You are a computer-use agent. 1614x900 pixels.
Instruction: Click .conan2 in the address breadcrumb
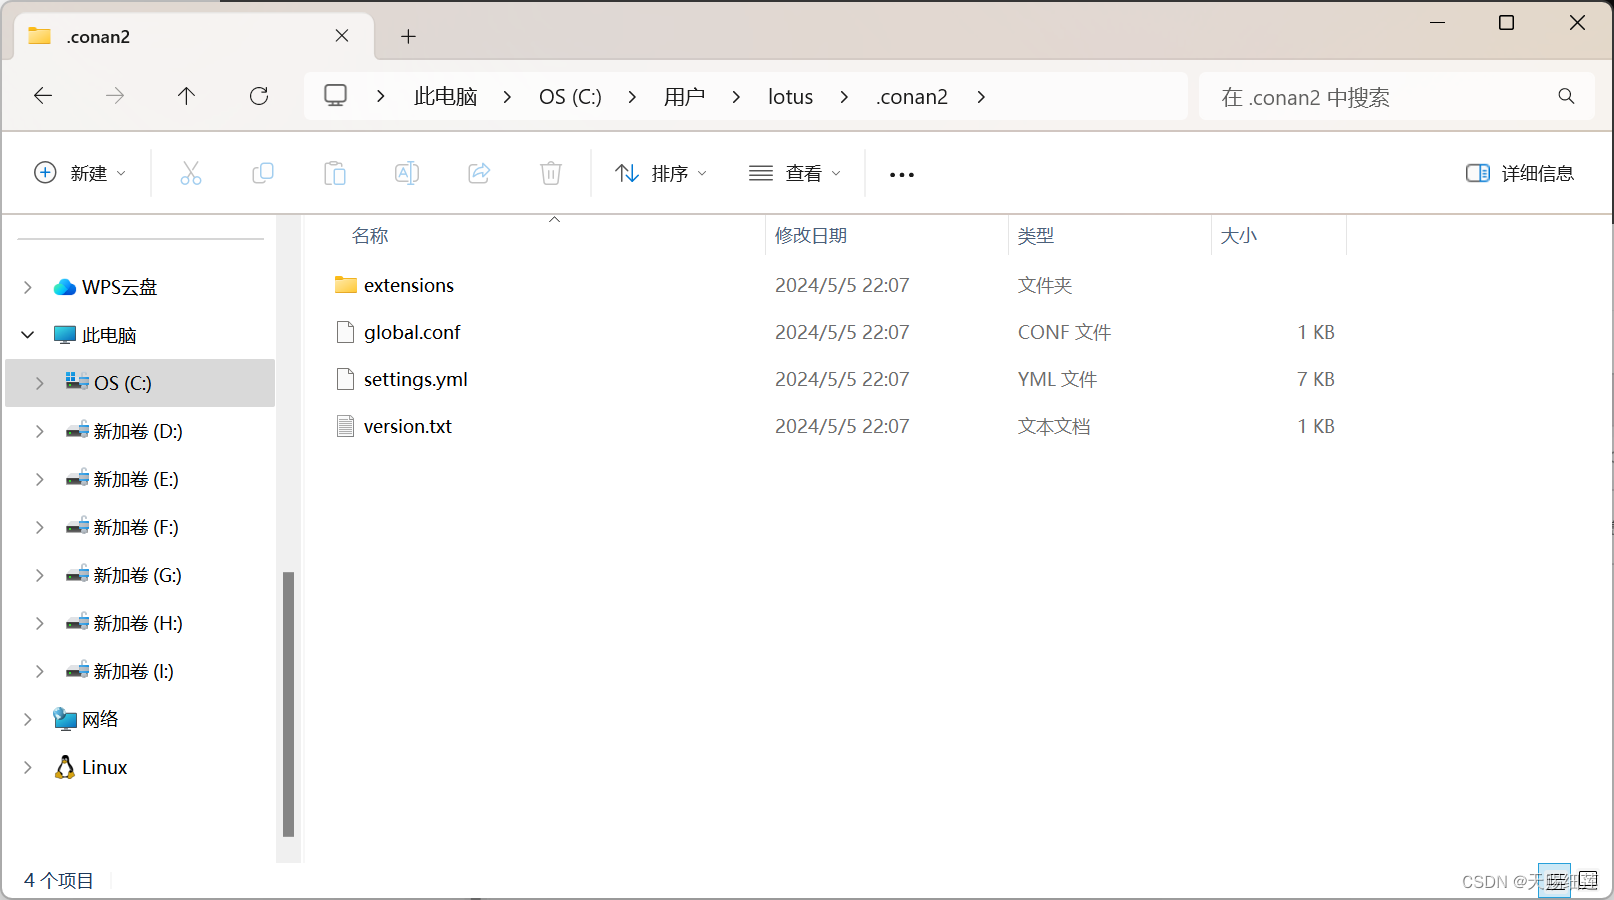point(912,96)
